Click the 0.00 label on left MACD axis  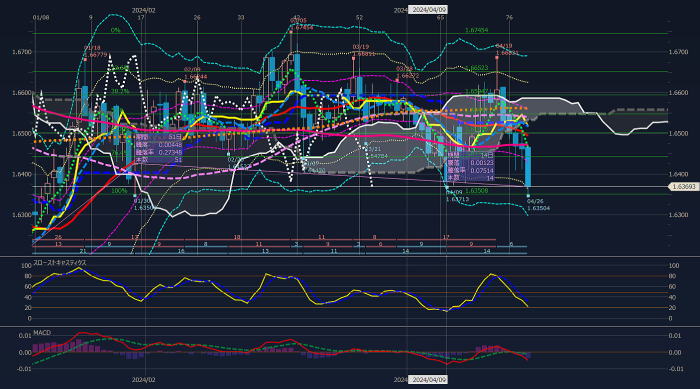click(x=25, y=352)
